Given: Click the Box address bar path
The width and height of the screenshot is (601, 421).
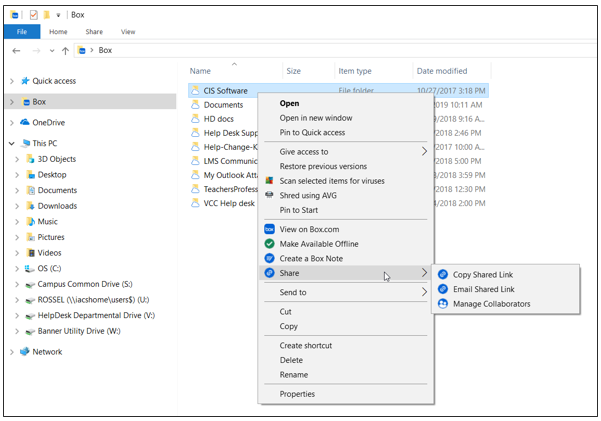Looking at the screenshot, I should (x=105, y=50).
